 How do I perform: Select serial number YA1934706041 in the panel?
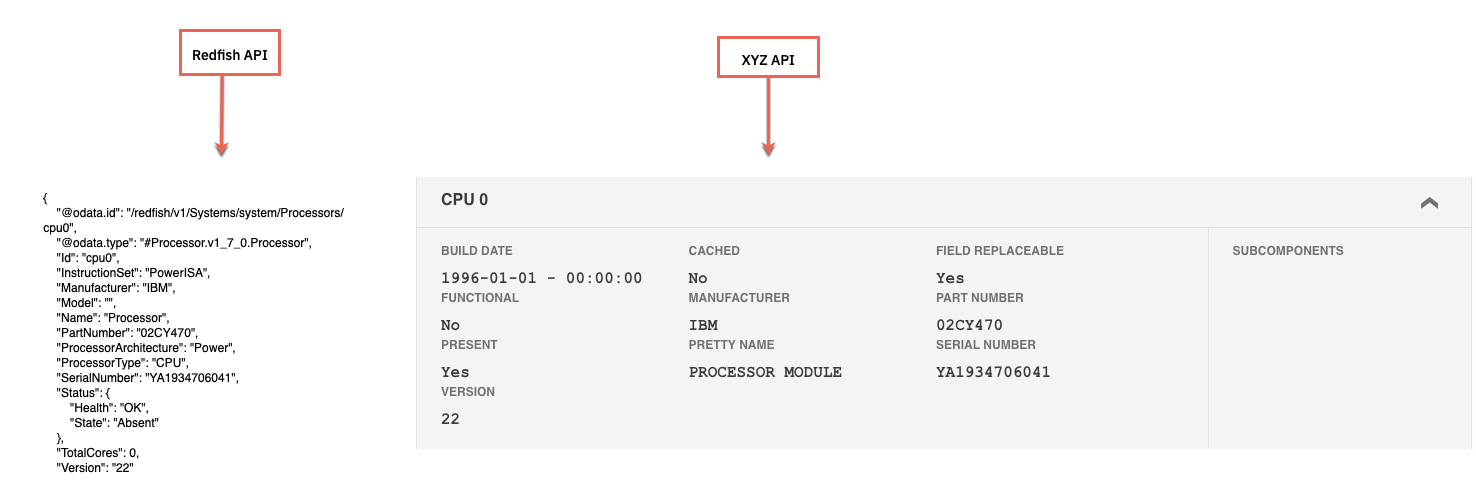993,372
